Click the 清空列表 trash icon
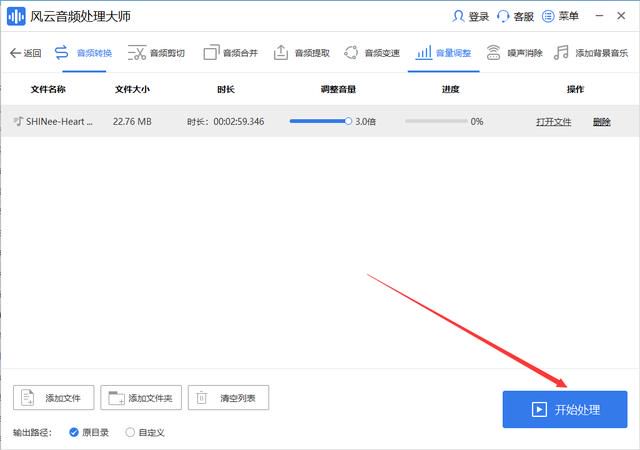Viewport: 640px width, 450px height. (x=202, y=397)
